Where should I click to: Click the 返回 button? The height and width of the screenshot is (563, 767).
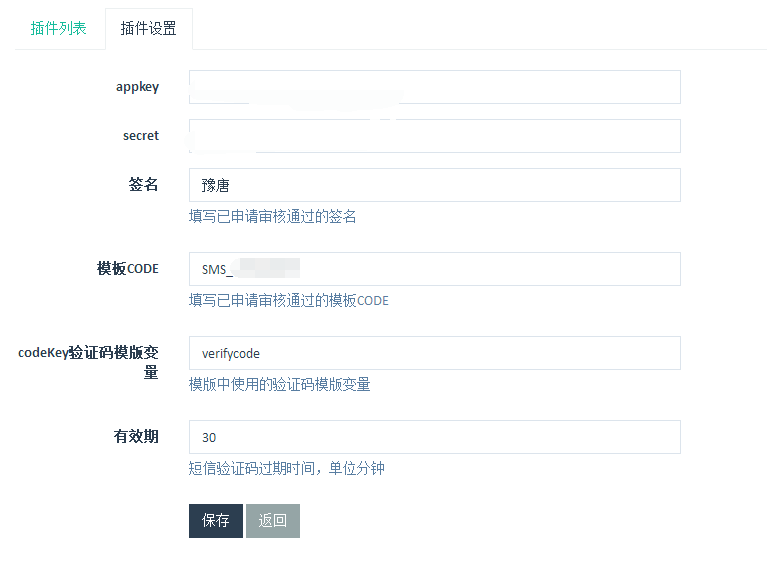click(272, 520)
